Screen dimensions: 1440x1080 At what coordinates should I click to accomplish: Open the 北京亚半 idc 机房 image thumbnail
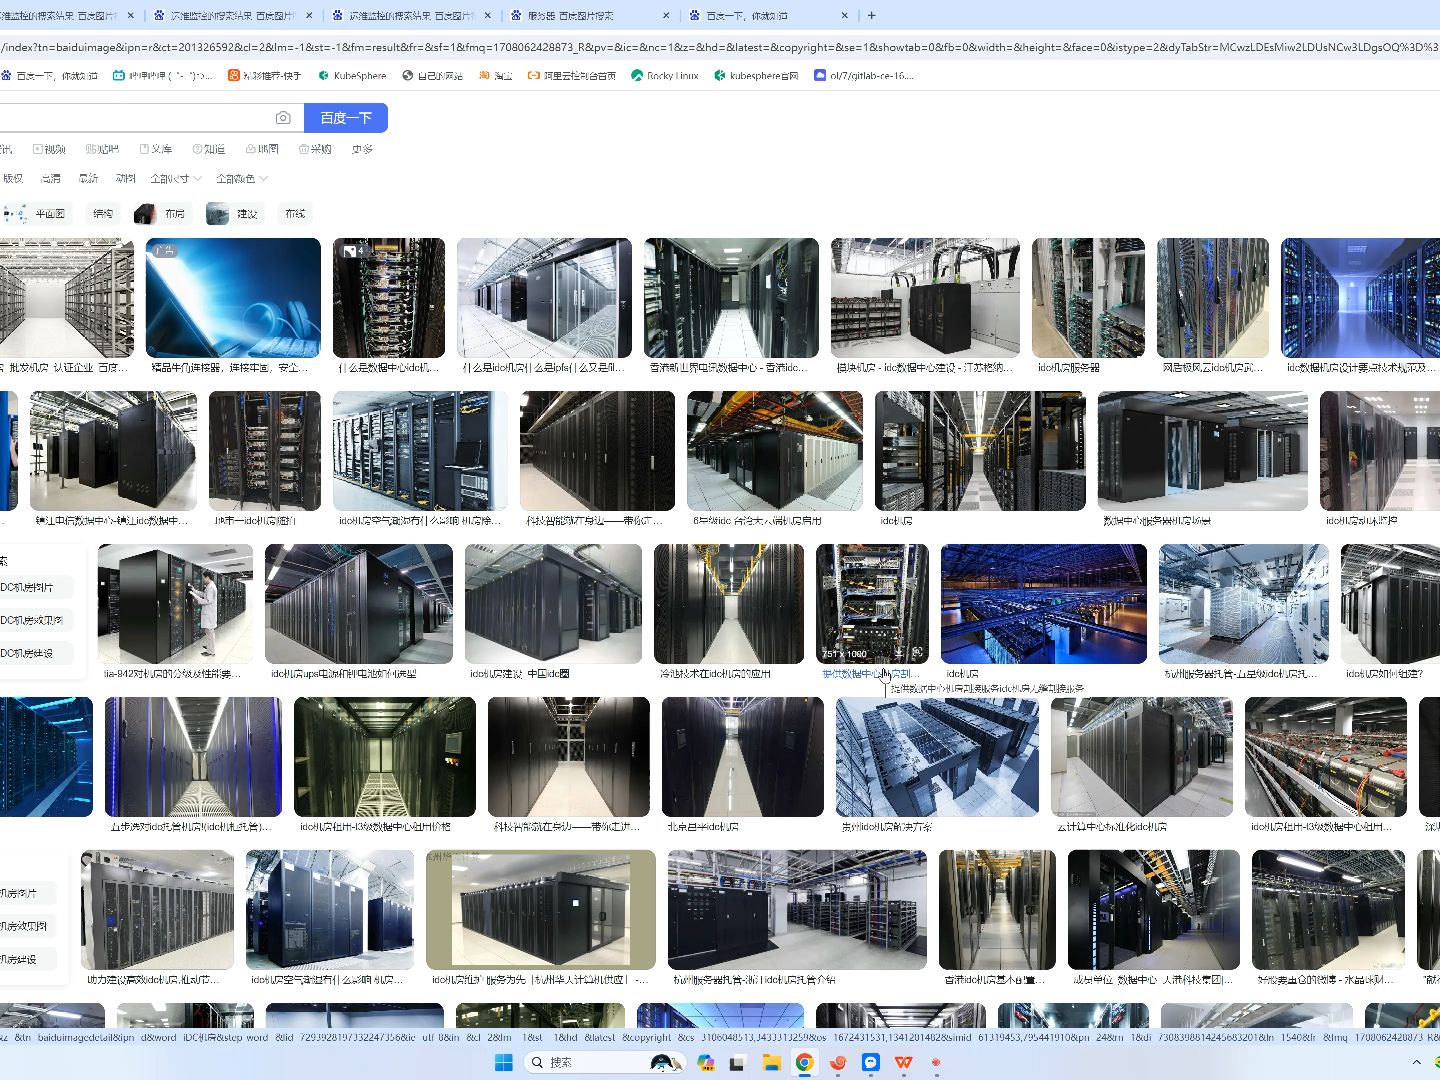tap(742, 757)
